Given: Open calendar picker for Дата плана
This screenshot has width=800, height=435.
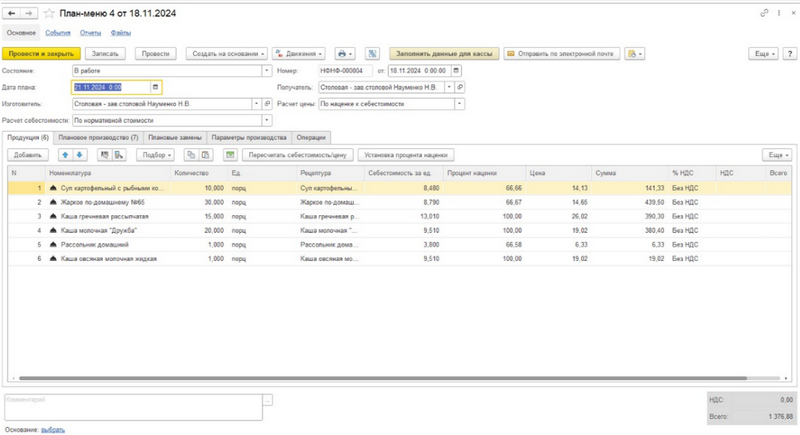Looking at the screenshot, I should pyautogui.click(x=155, y=87).
